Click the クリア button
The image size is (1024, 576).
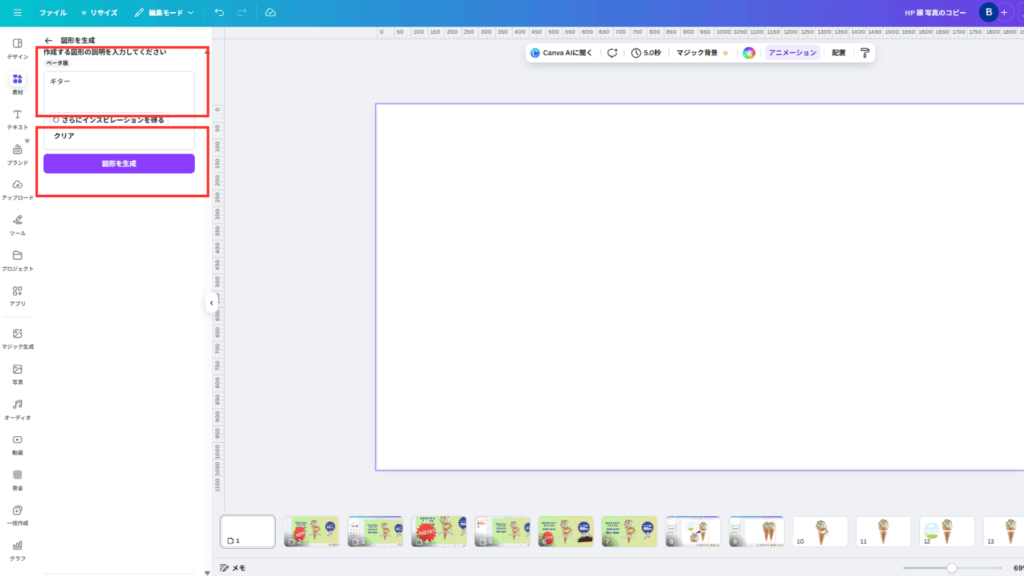point(65,136)
